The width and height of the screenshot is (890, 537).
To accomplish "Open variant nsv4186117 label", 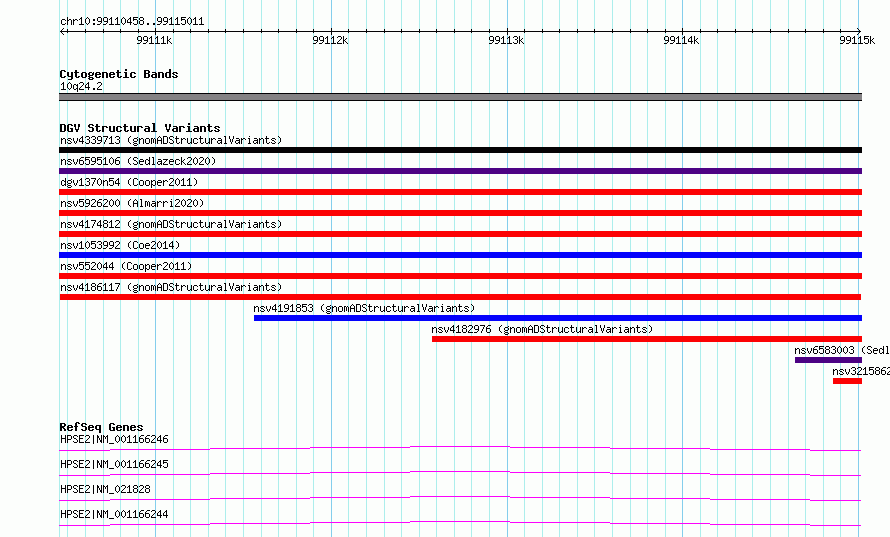I will coord(171,287).
